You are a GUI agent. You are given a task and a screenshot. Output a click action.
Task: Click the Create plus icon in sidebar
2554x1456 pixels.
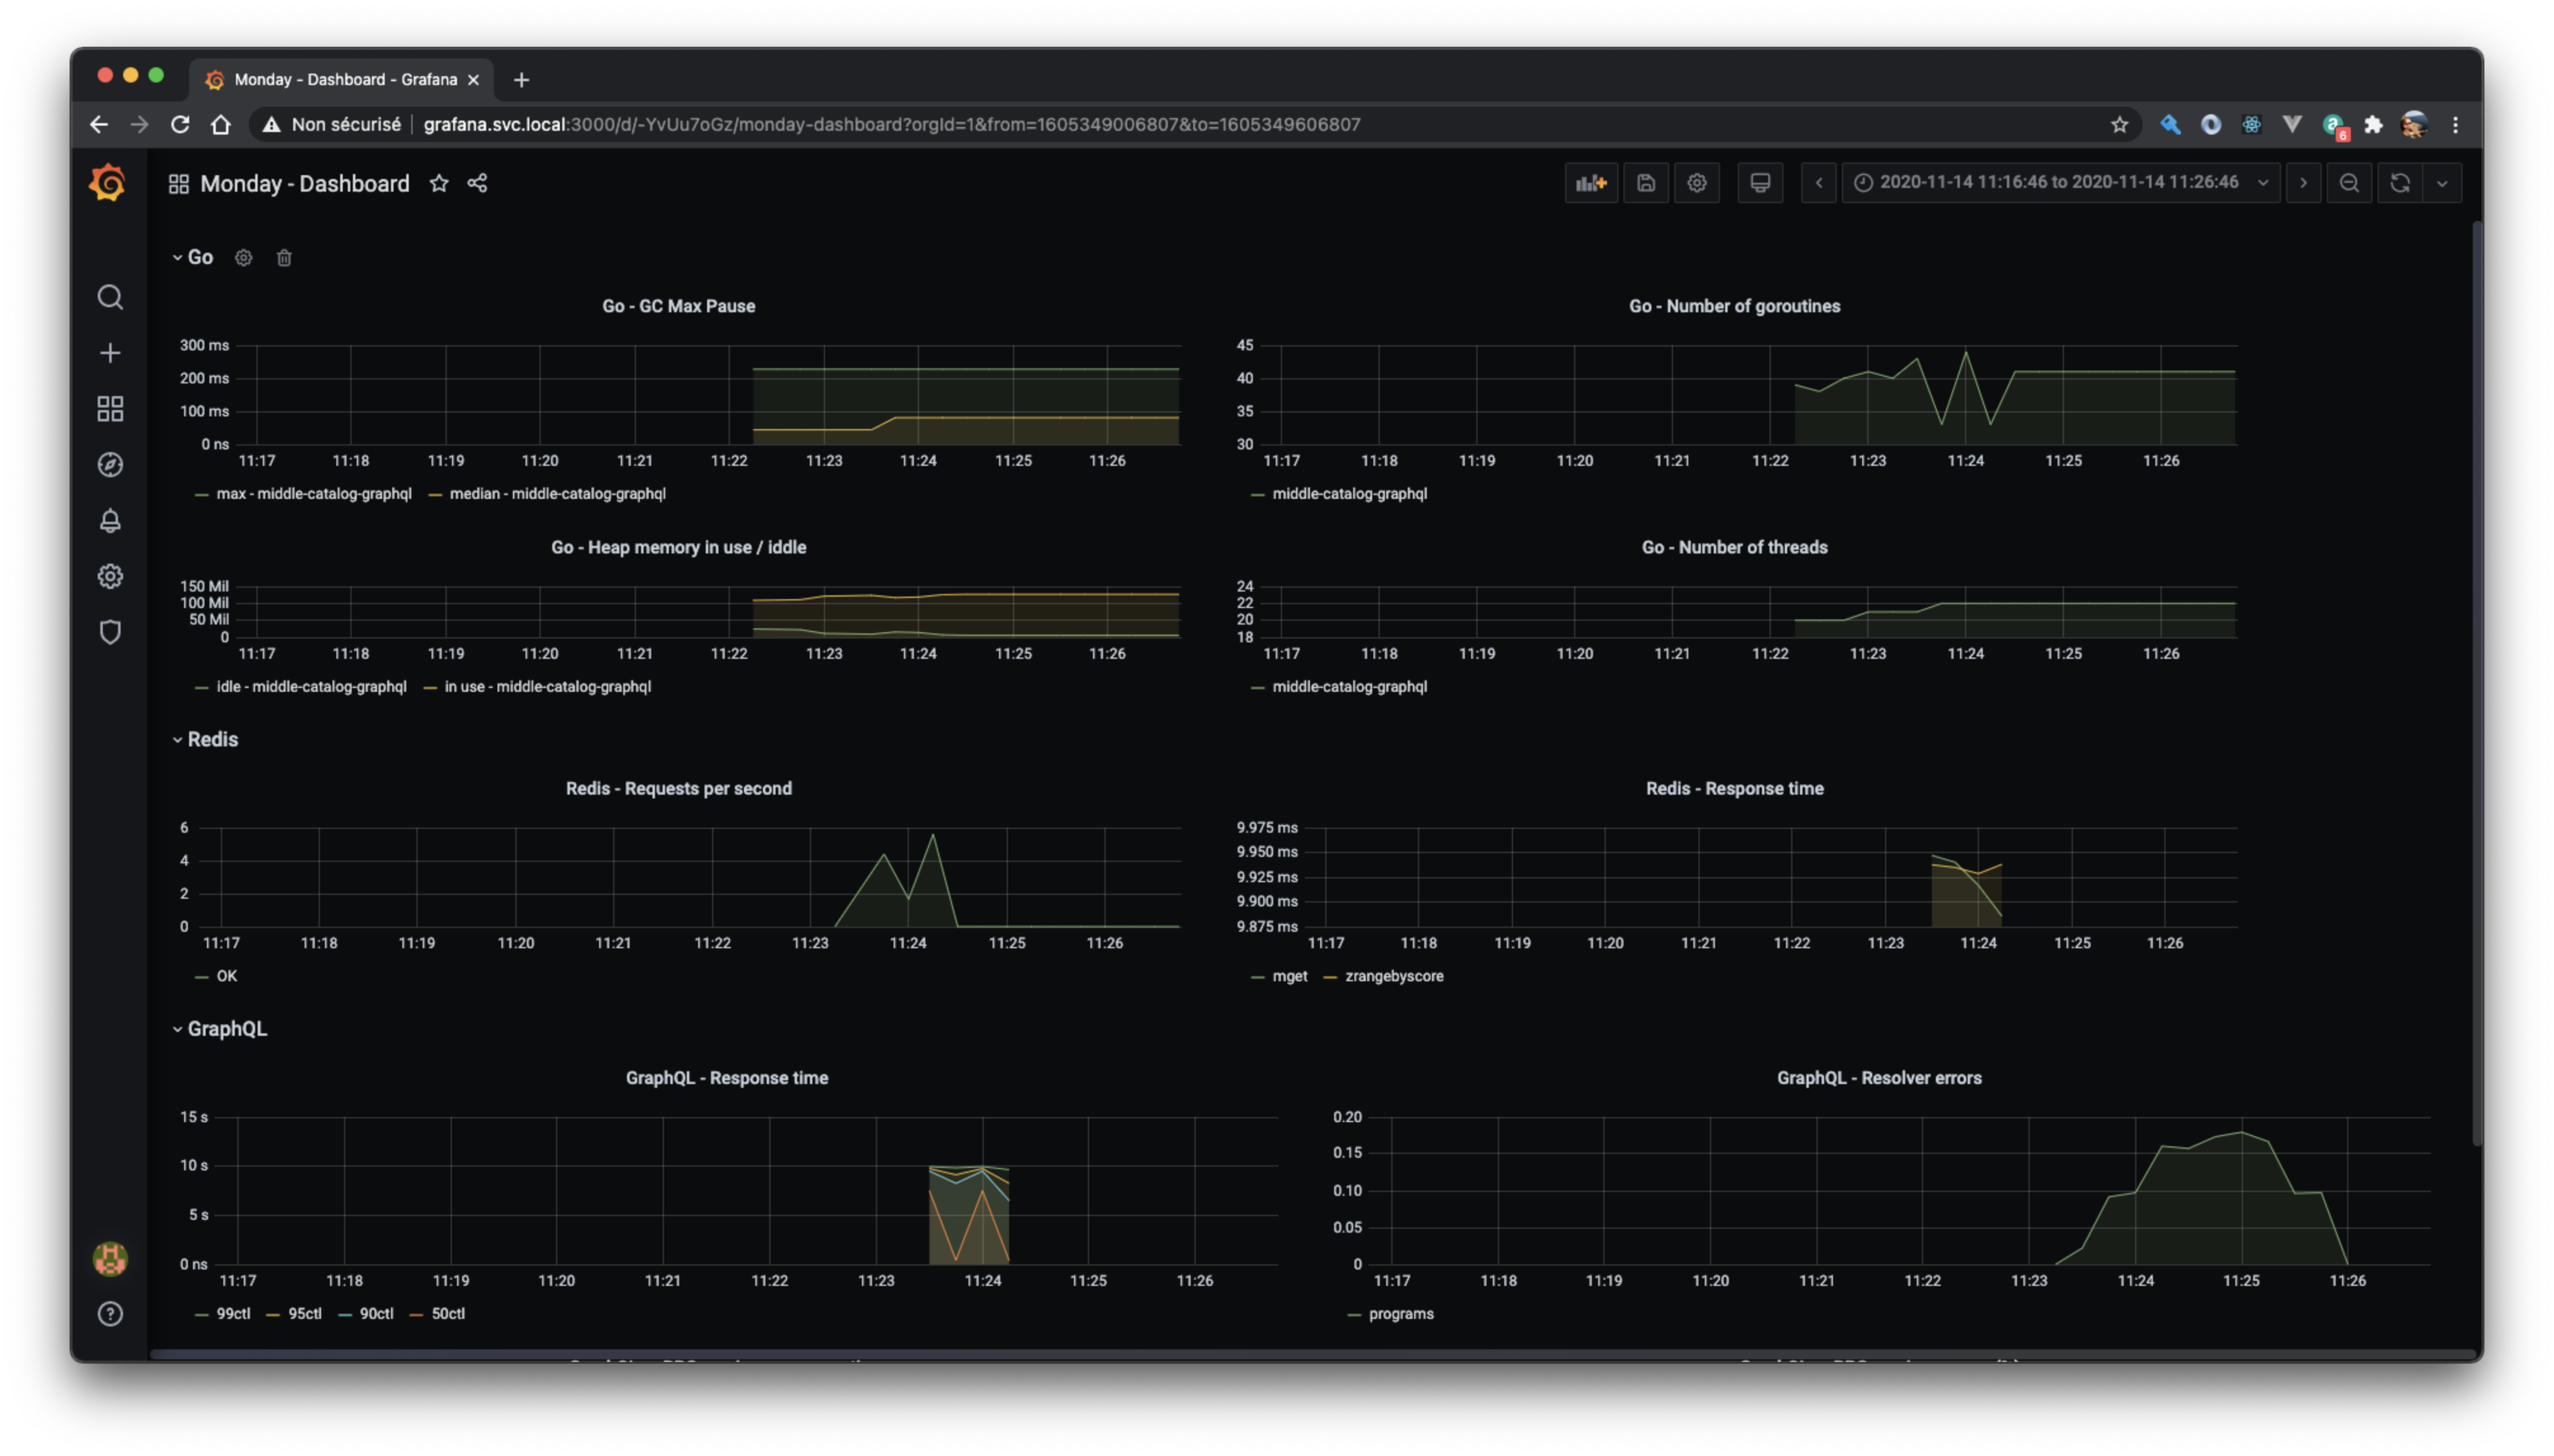coord(110,353)
